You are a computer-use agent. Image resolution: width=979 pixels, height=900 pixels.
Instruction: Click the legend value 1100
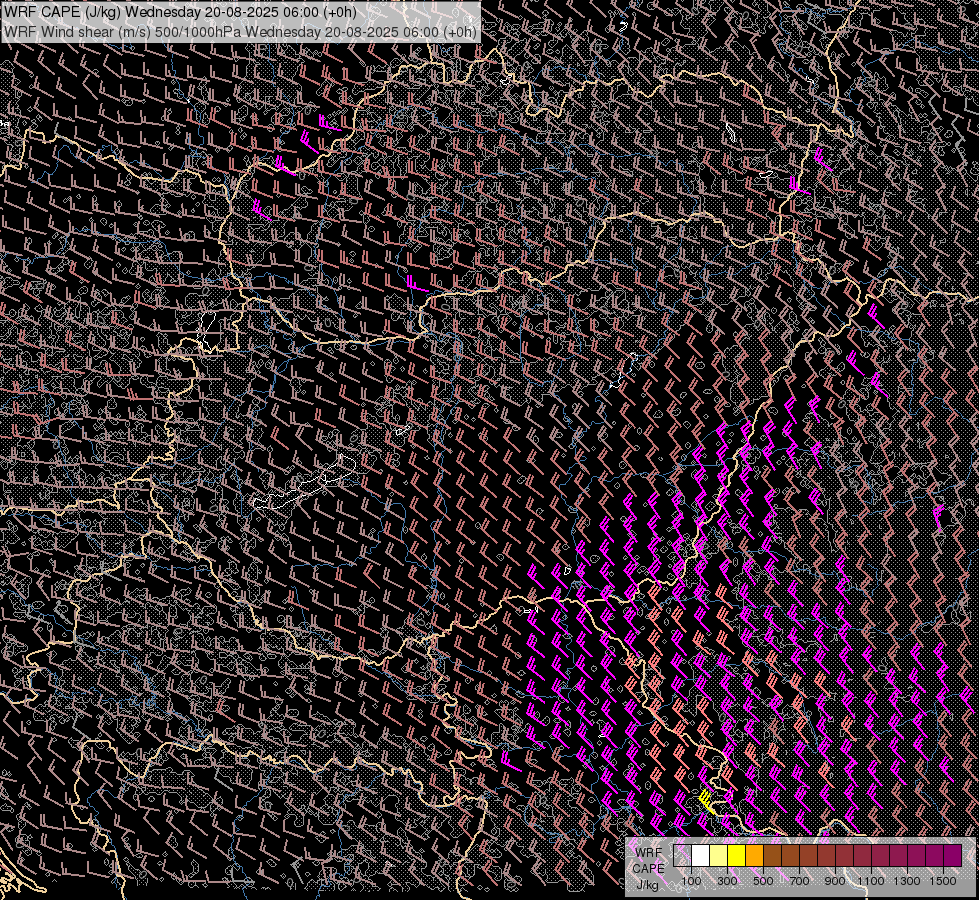coord(871,881)
